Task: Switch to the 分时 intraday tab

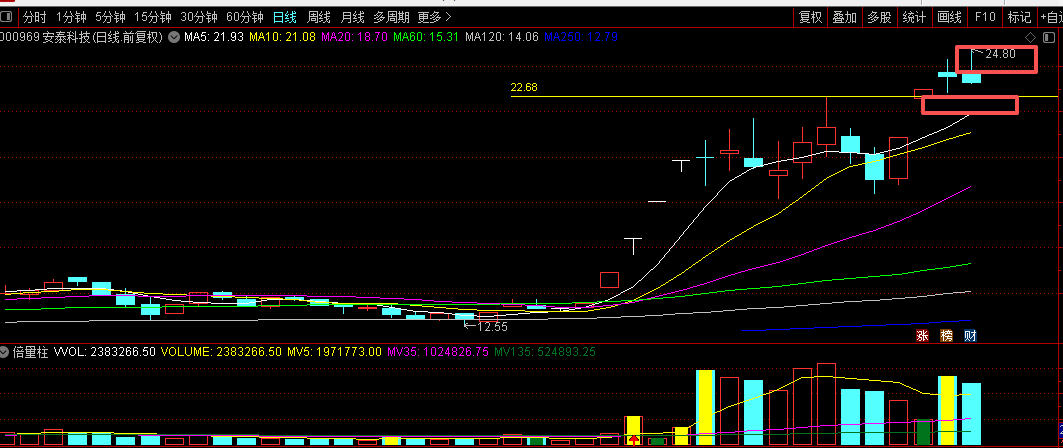Action: [x=35, y=17]
